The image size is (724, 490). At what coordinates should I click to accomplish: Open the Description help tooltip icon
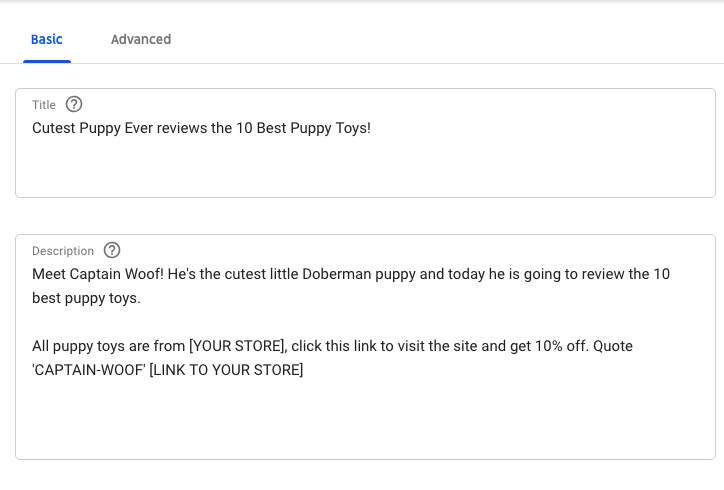coord(112,251)
